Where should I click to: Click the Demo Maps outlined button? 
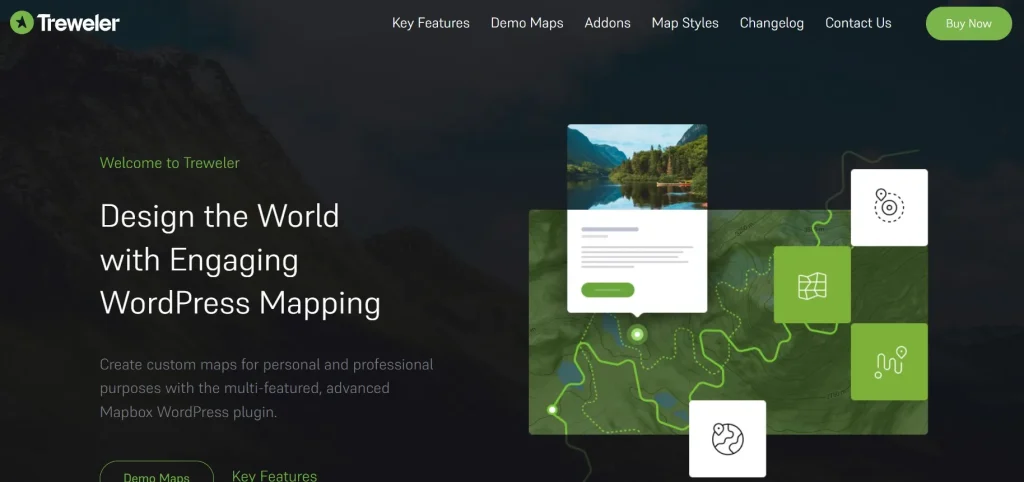[x=157, y=472]
